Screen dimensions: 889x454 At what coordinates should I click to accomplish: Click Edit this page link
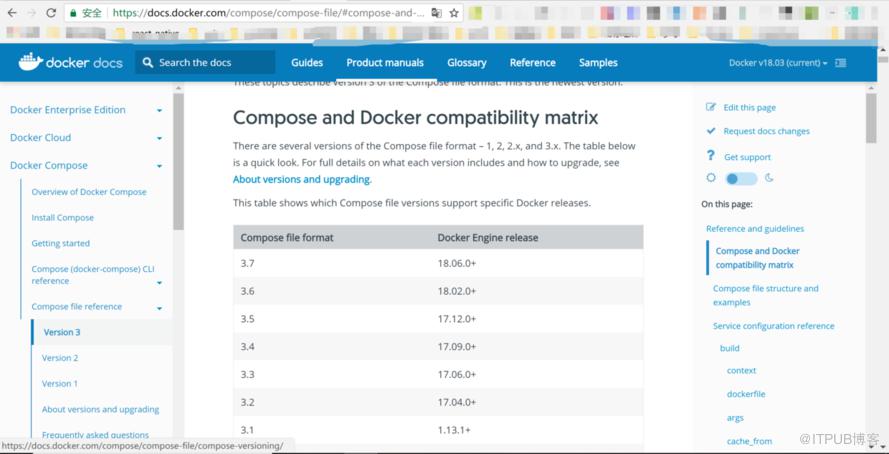(750, 108)
